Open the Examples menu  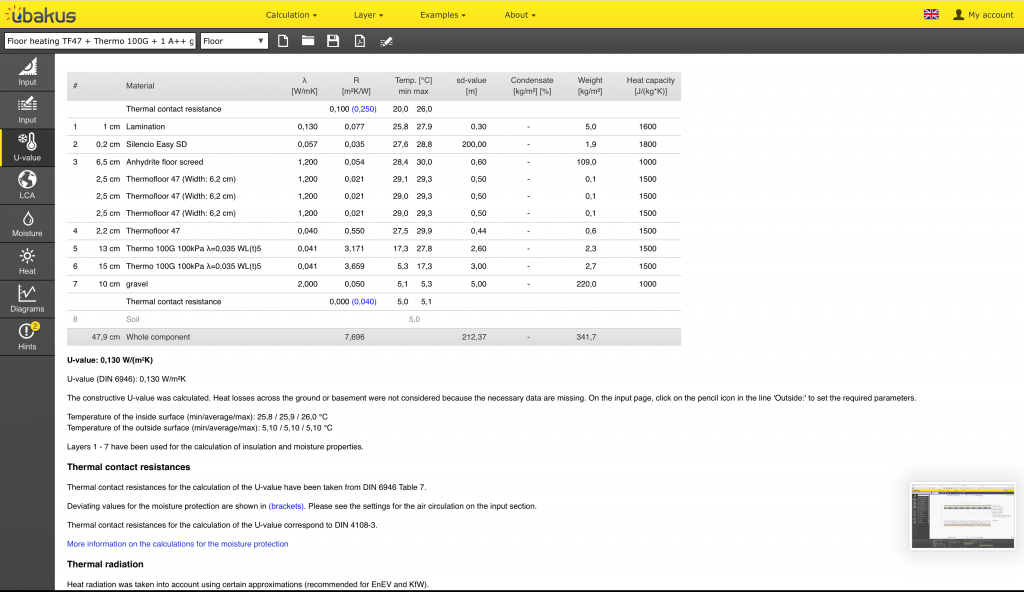click(x=442, y=15)
